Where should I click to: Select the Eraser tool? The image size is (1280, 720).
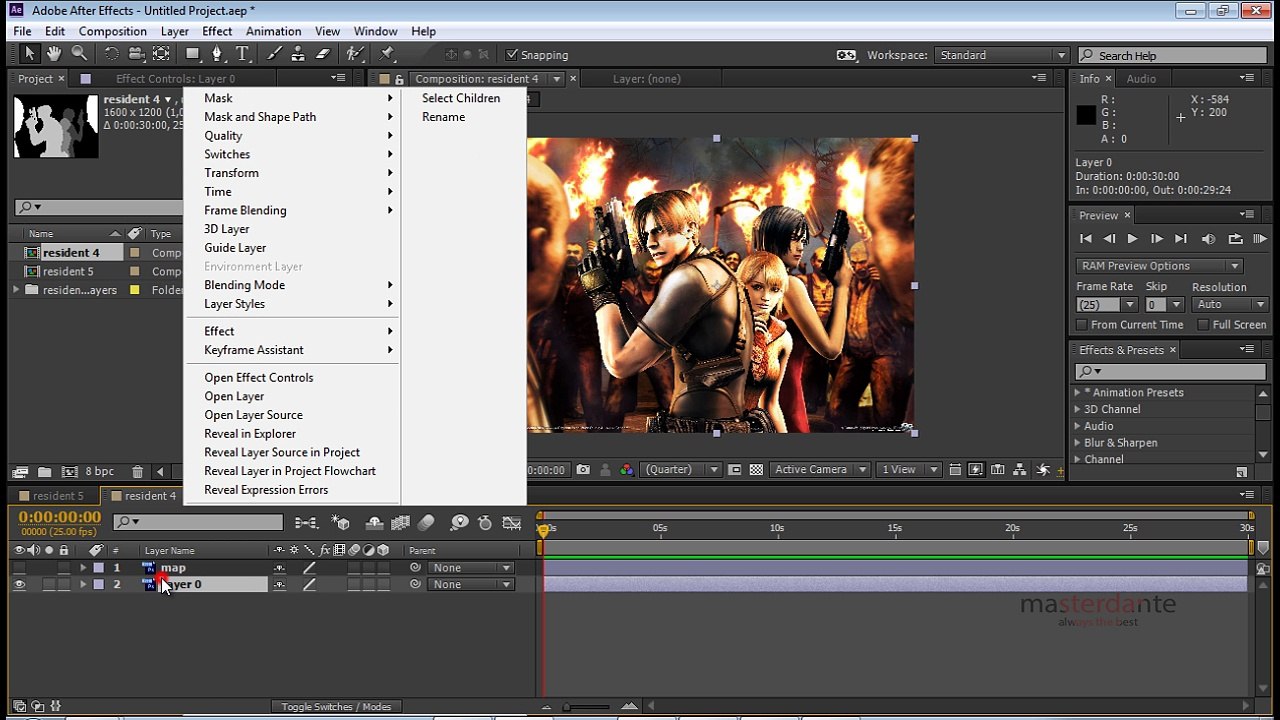(323, 54)
